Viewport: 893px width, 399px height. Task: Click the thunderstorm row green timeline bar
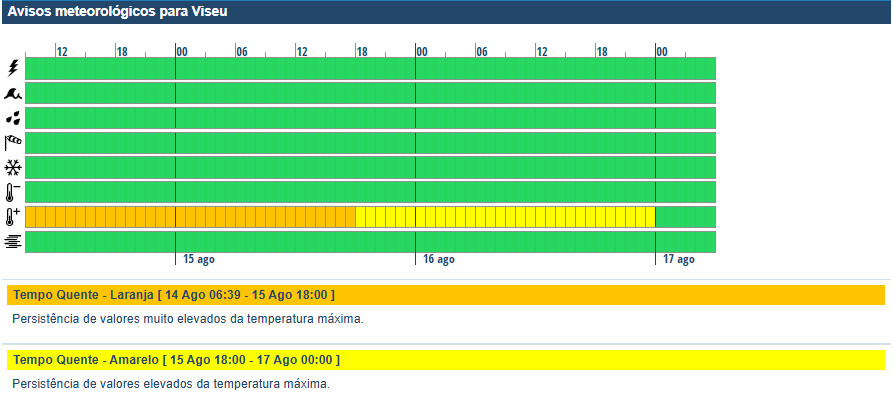coord(371,68)
